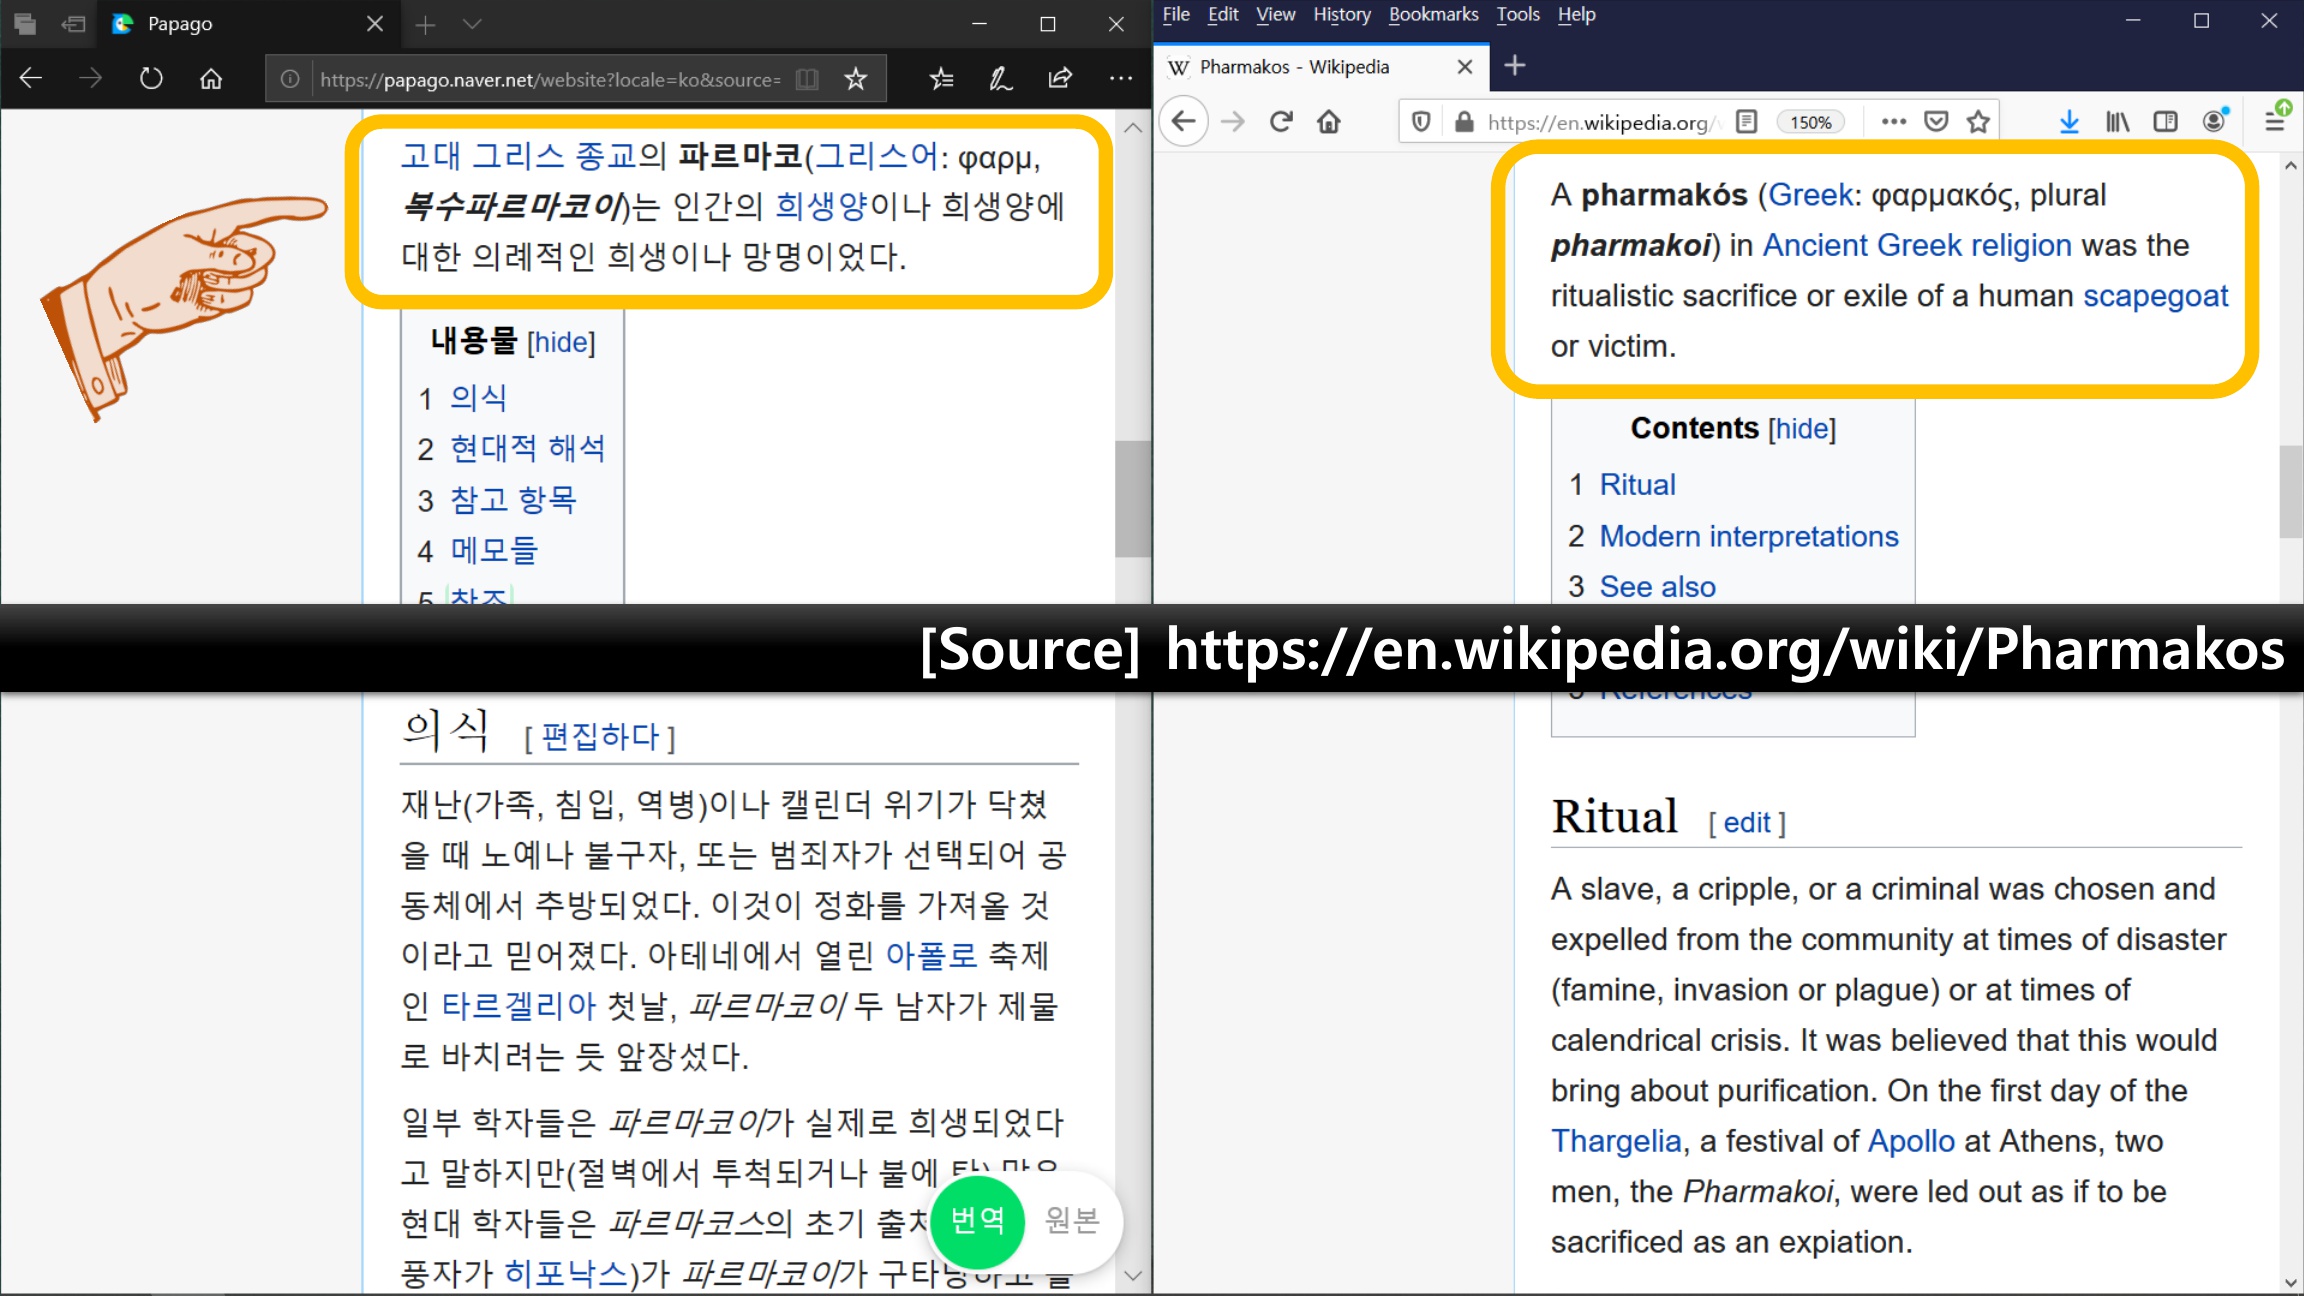
Task: Click Edge reading view book icon
Action: [807, 79]
